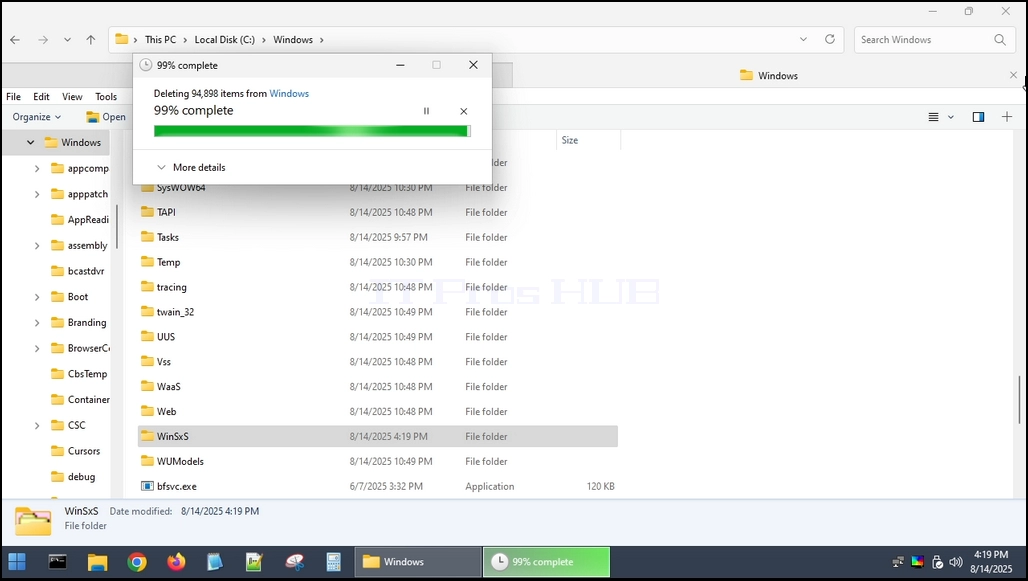Screen dimensions: 1028x581
Task: Select This PC in address breadcrumb
Action: point(161,40)
